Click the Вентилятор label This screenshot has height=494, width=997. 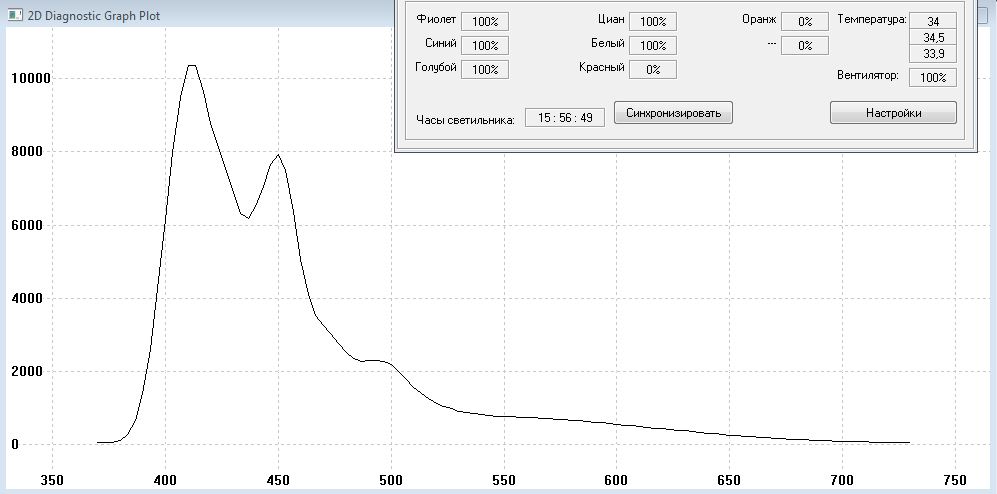click(x=868, y=76)
